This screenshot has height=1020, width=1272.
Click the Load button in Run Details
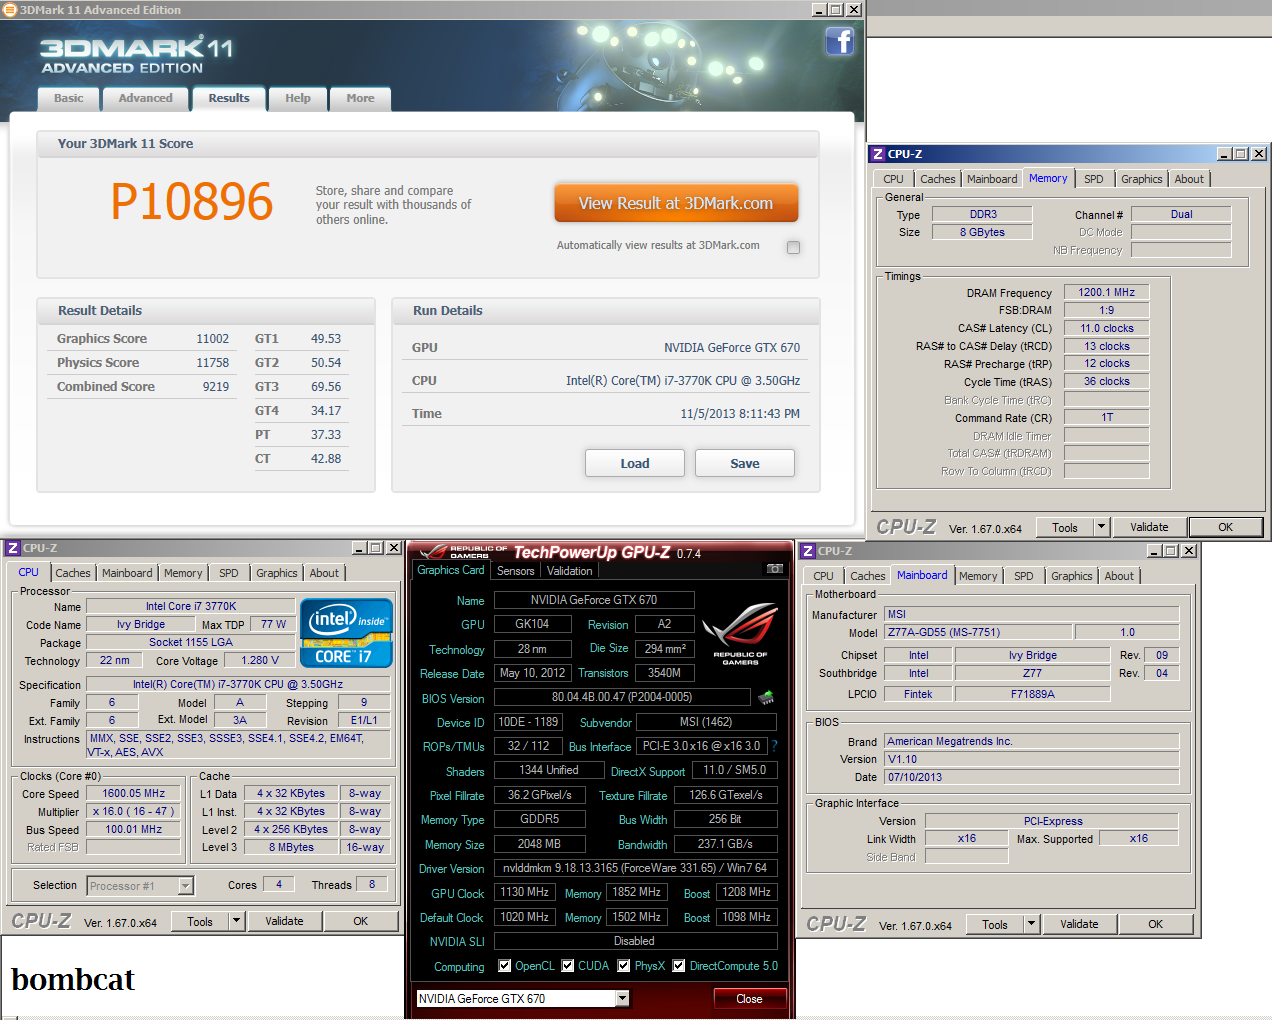tap(634, 463)
